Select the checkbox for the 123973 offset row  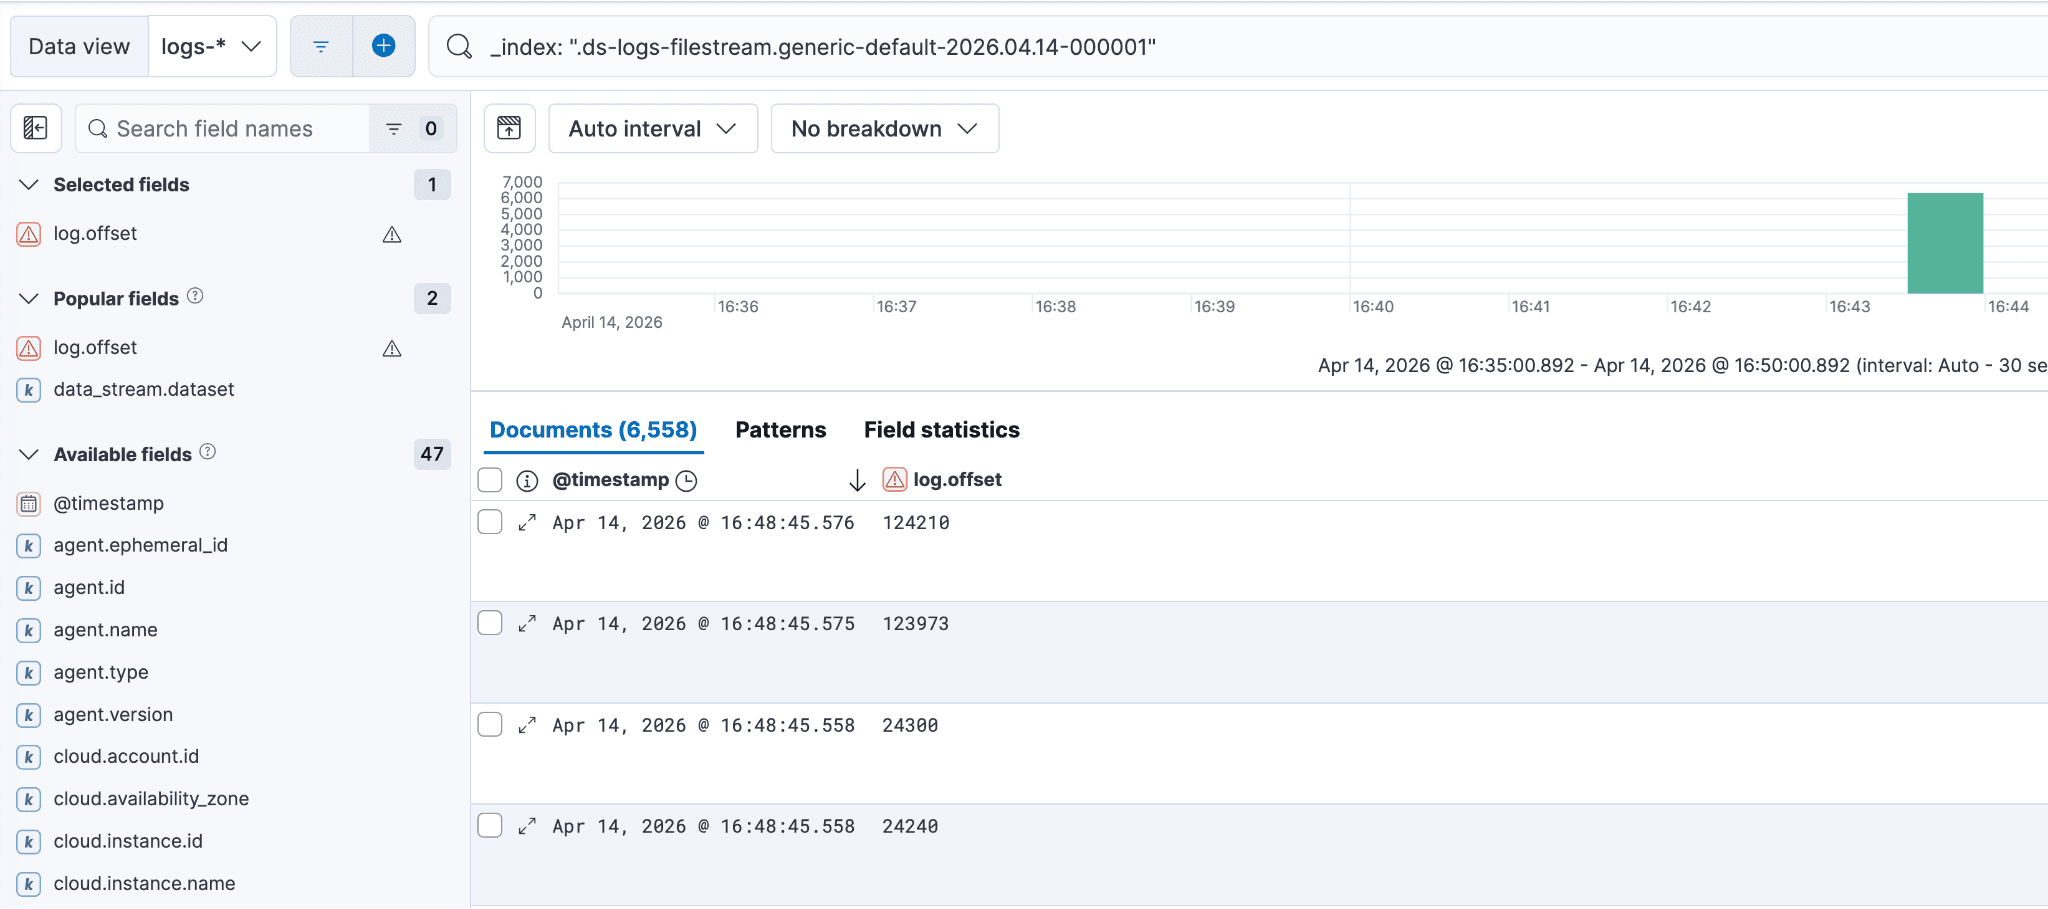[490, 622]
